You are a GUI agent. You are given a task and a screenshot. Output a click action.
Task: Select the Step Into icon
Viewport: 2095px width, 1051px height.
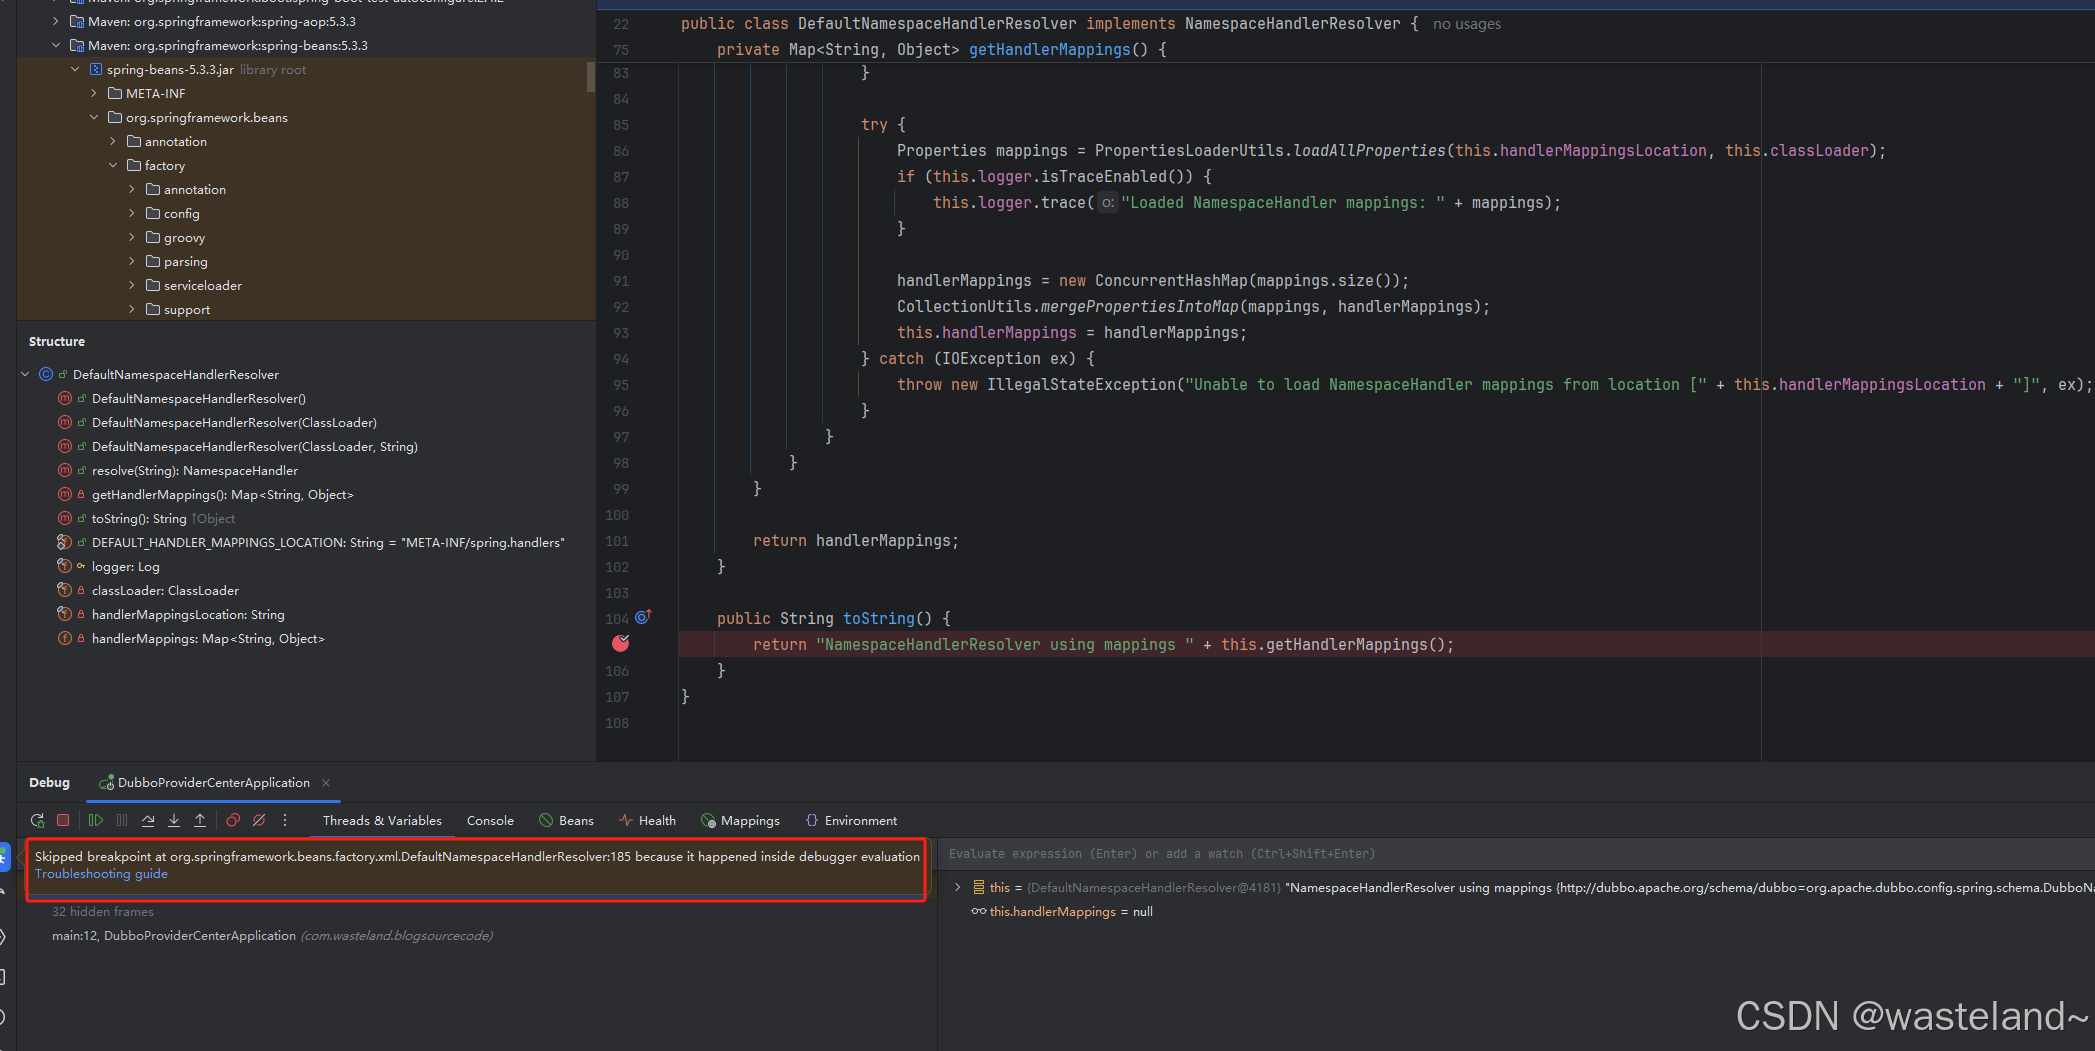click(x=174, y=820)
